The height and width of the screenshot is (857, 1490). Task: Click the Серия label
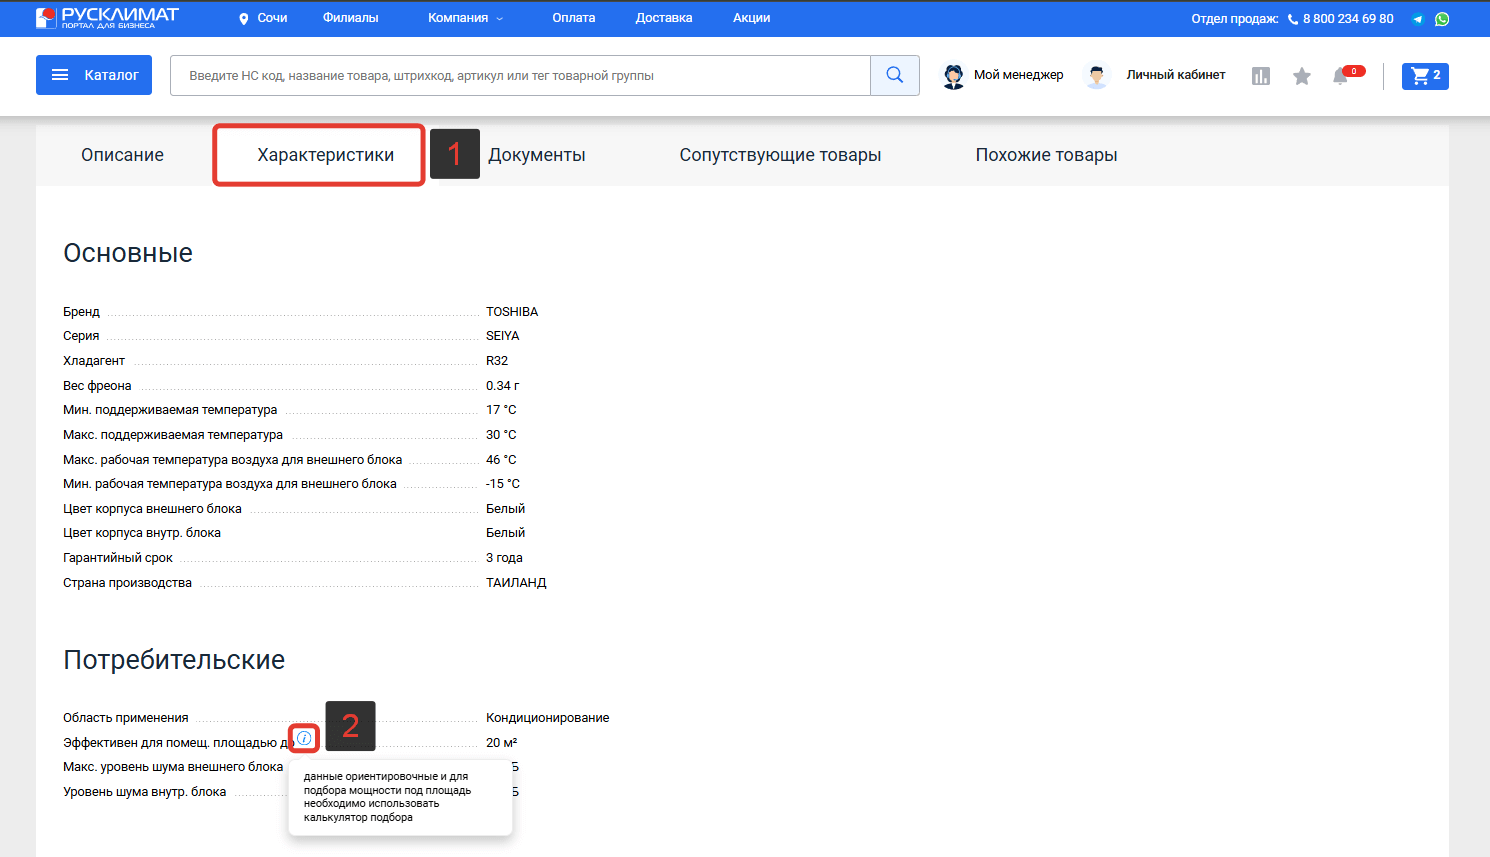tap(81, 336)
